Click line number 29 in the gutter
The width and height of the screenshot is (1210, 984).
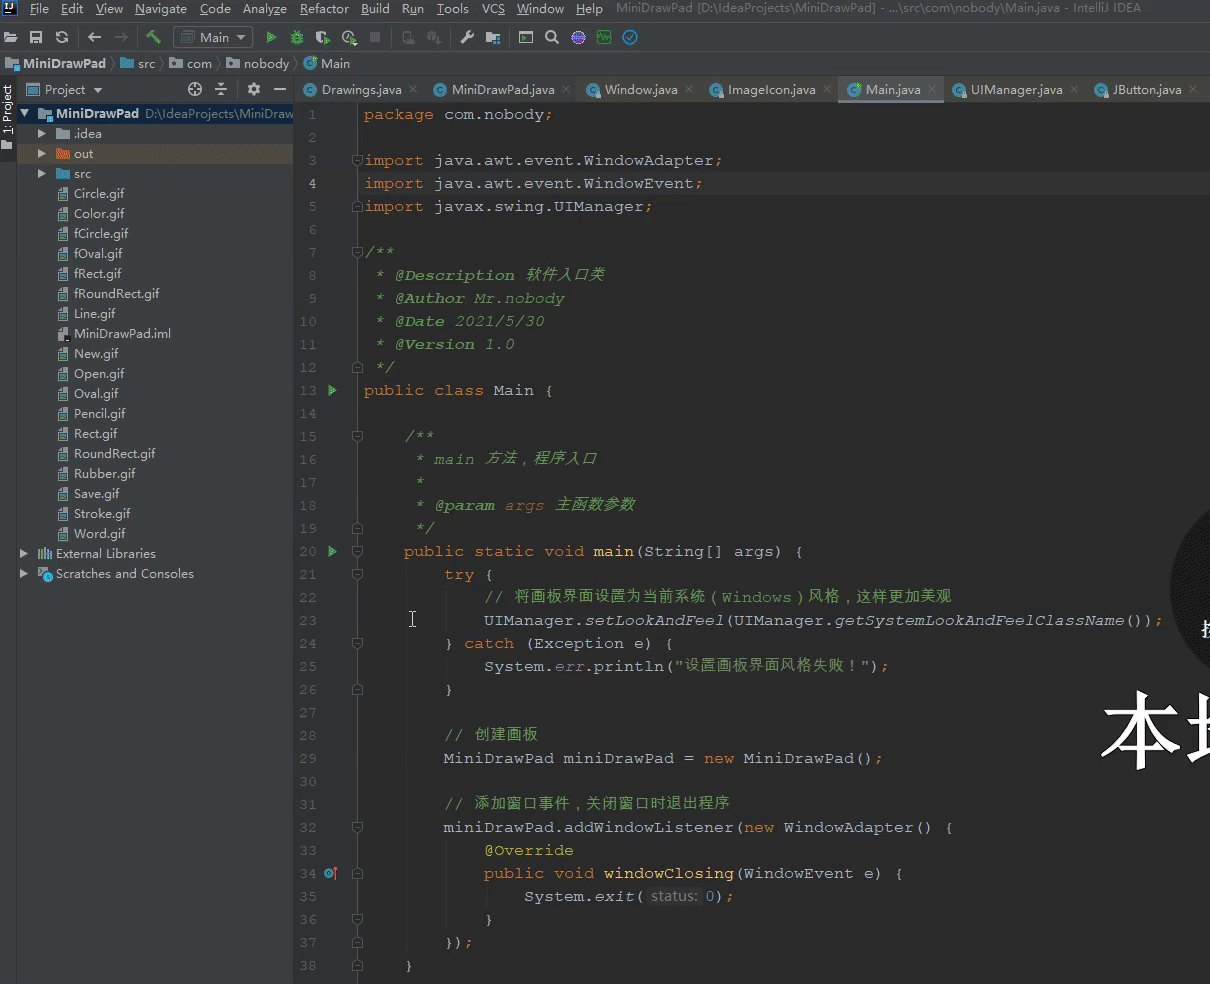pos(307,758)
